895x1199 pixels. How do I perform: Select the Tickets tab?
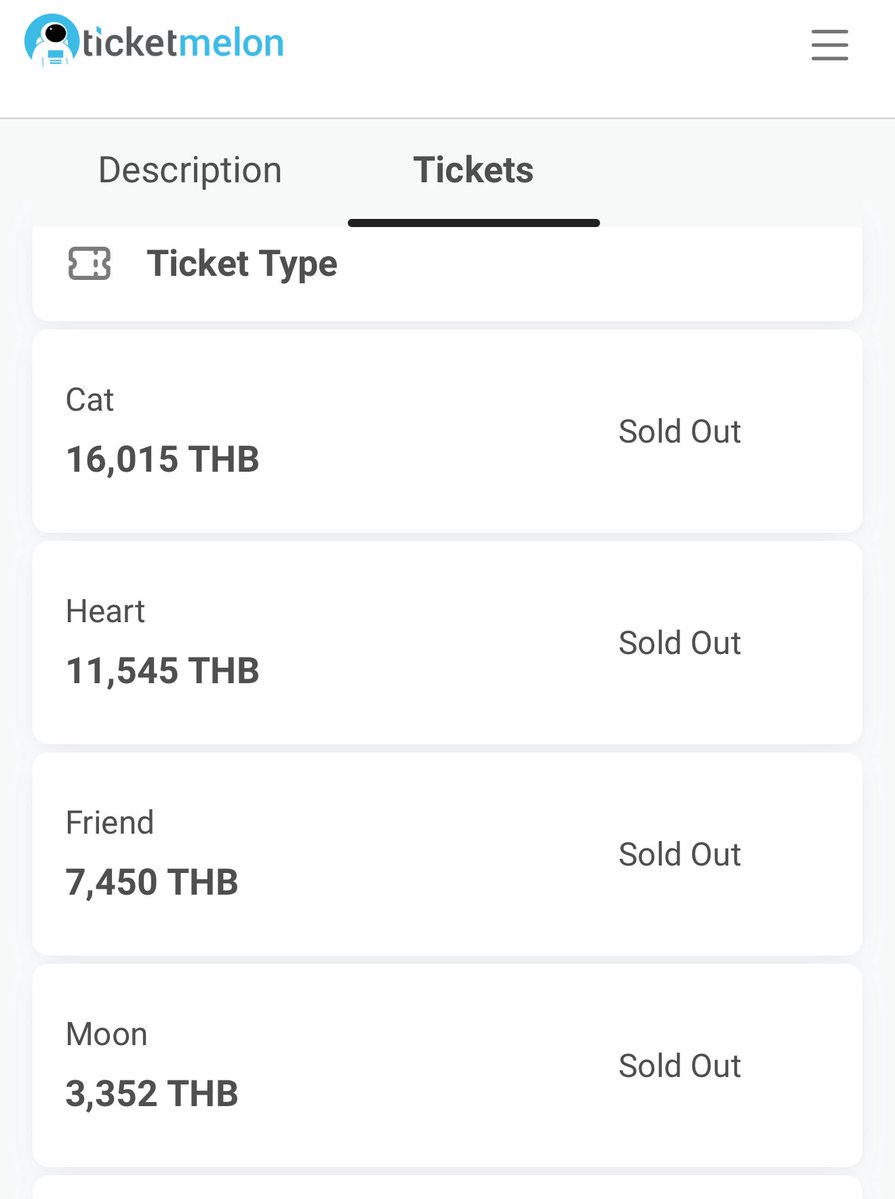coord(473,170)
